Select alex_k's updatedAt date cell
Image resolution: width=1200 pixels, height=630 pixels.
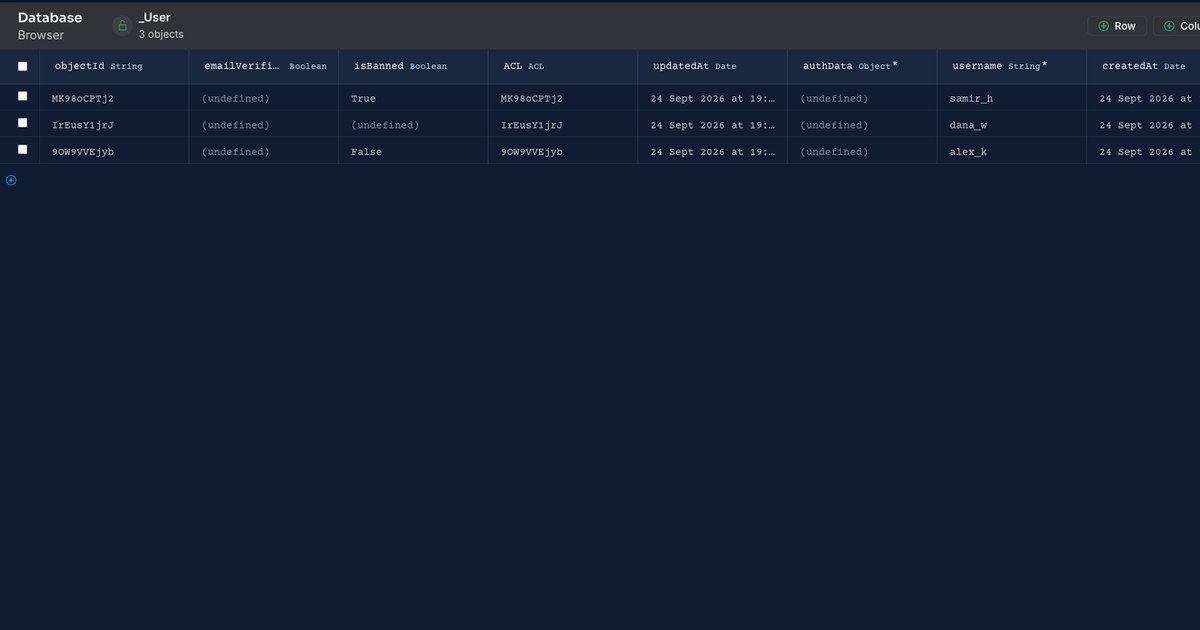click(x=713, y=151)
